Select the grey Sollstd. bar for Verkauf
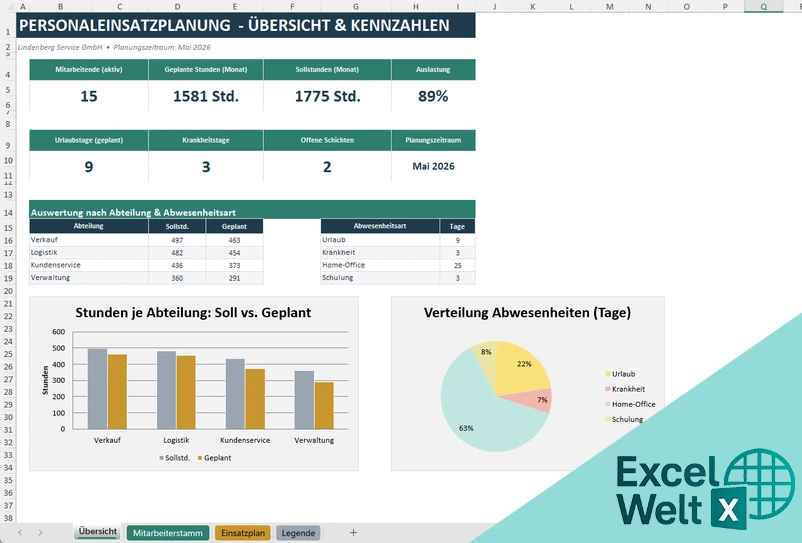 tap(98, 389)
